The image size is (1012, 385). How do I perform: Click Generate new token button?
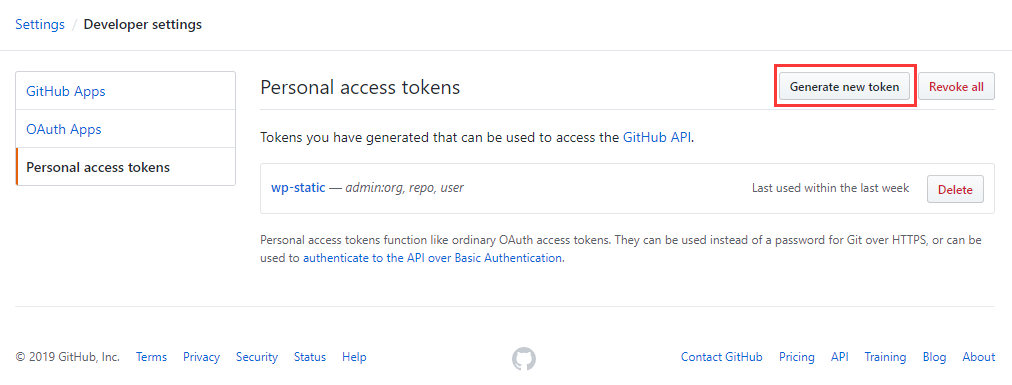click(844, 87)
